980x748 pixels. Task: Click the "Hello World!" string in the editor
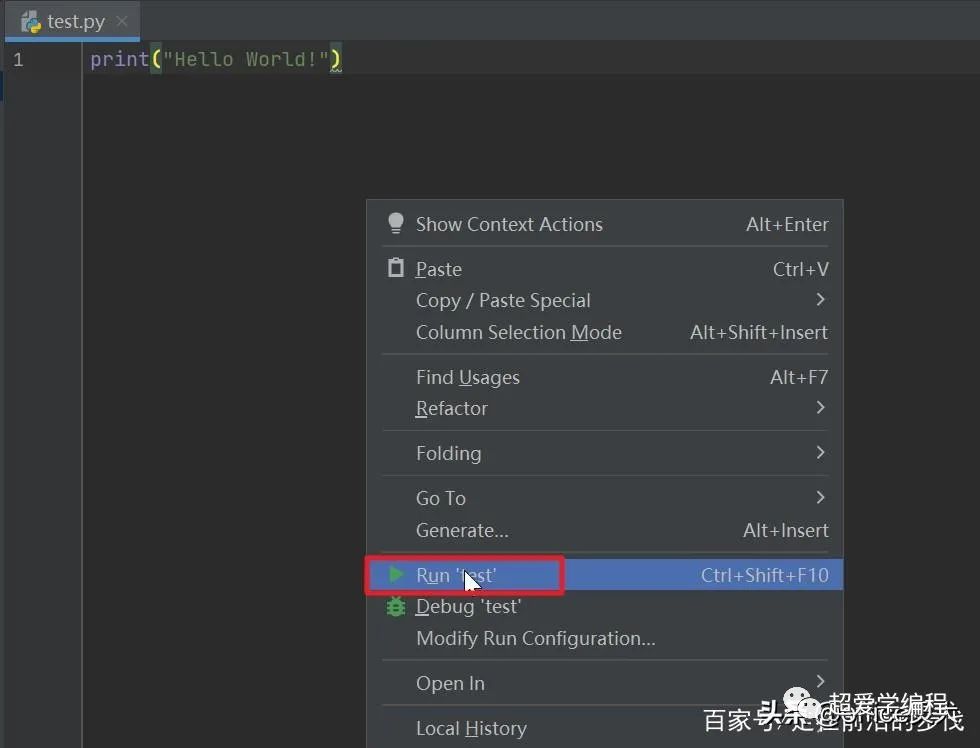click(246, 59)
